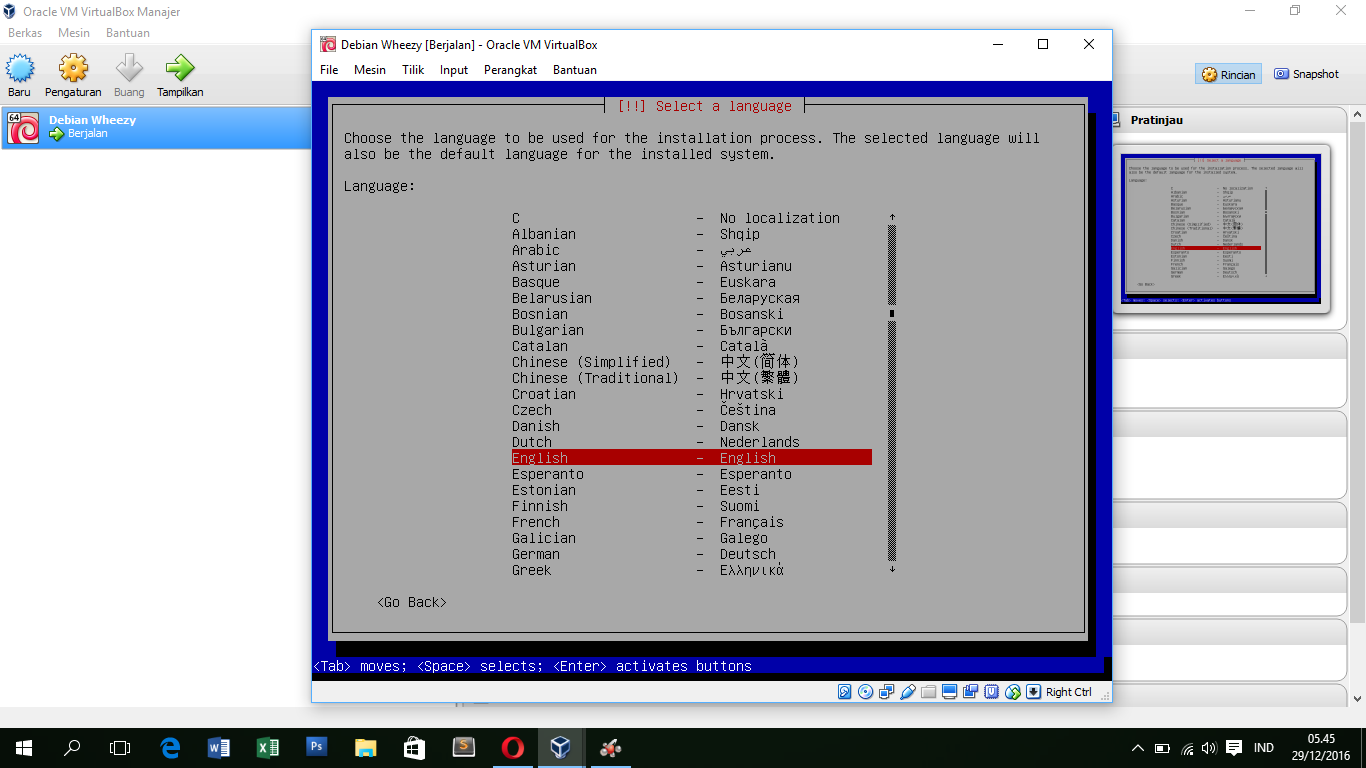Open the Mesin menu in VirtualBox Manager
This screenshot has height=768, width=1366.
(x=74, y=33)
